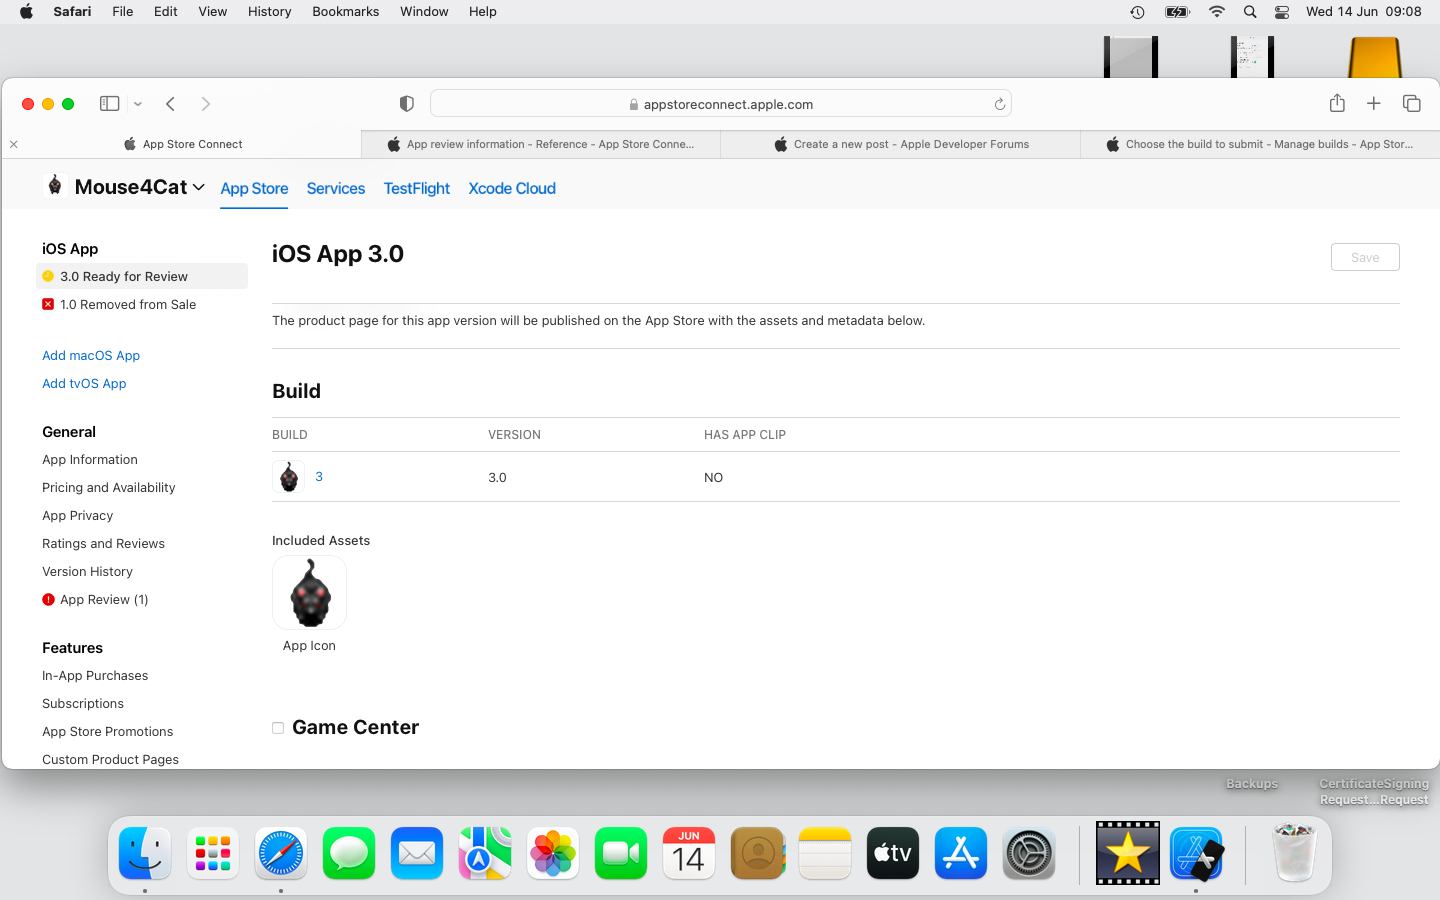Click the battery status icon

(x=1178, y=12)
